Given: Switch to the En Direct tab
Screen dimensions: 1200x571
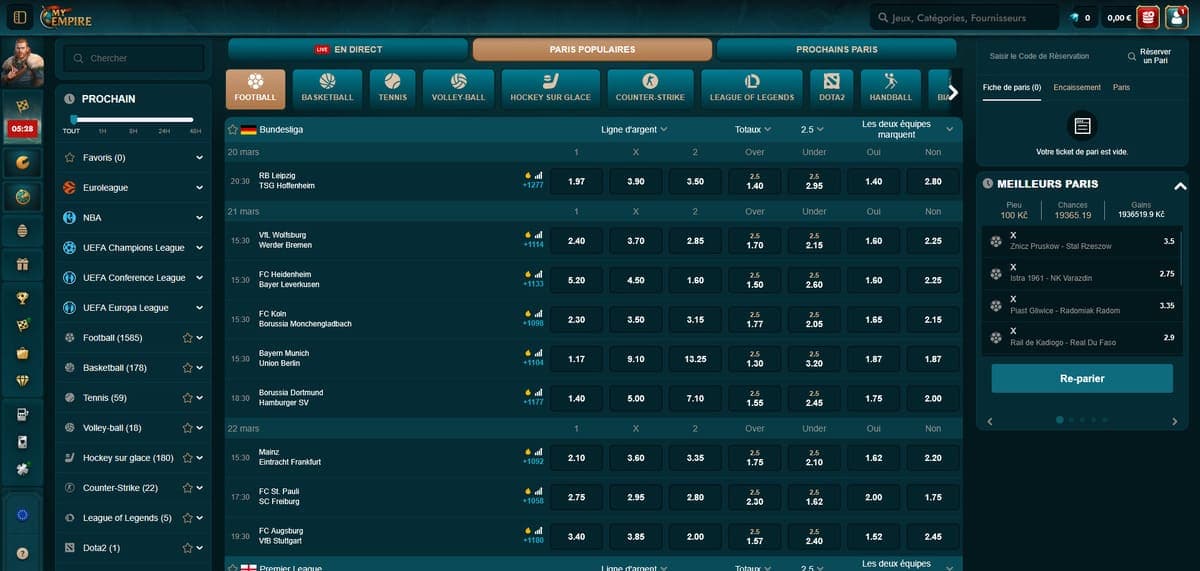Looking at the screenshot, I should [348, 49].
